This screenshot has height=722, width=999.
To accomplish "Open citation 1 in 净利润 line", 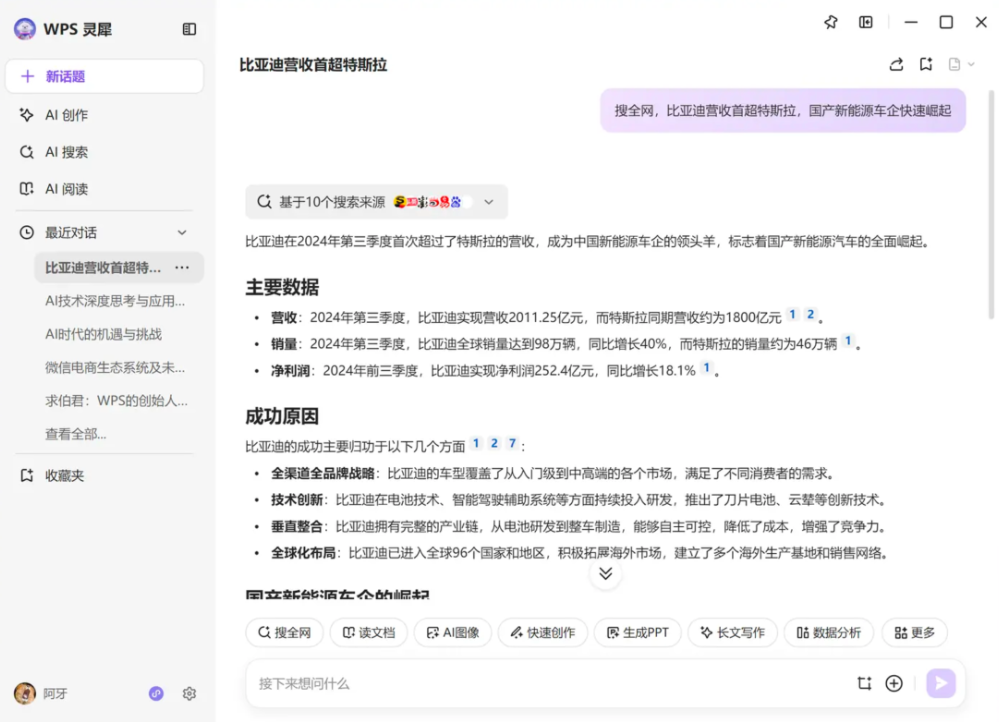I will pyautogui.click(x=707, y=368).
